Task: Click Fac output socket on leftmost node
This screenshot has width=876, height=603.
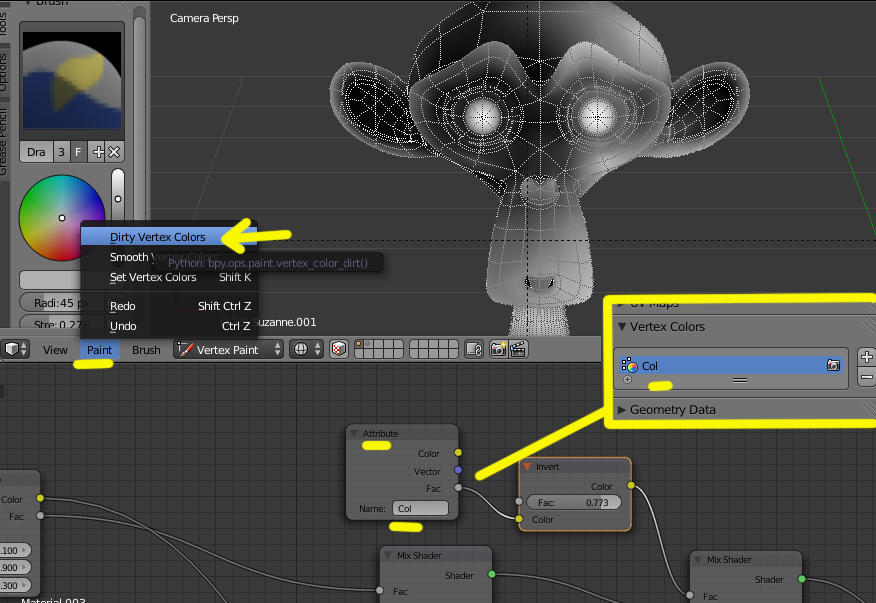Action: pyautogui.click(x=40, y=515)
